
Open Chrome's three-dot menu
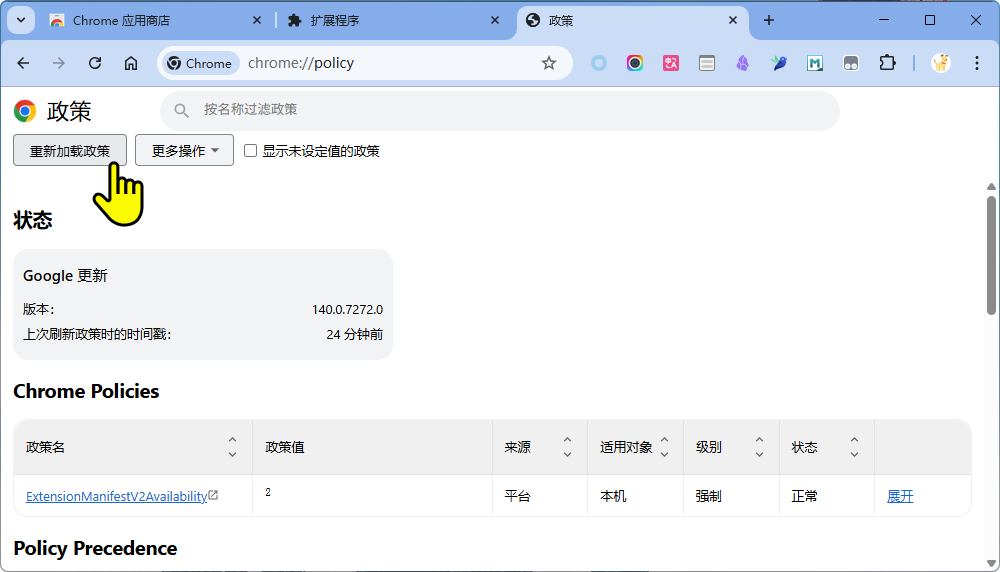[x=975, y=63]
